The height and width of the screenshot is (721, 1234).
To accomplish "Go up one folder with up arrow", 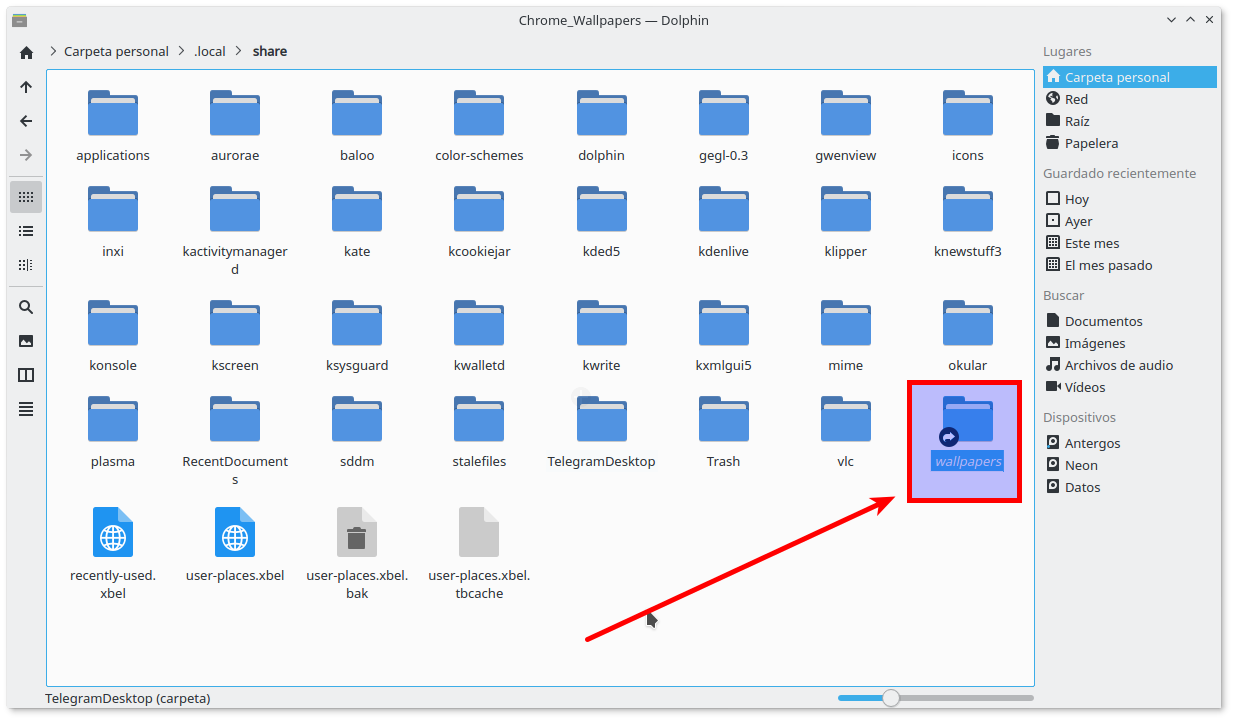I will click(26, 87).
